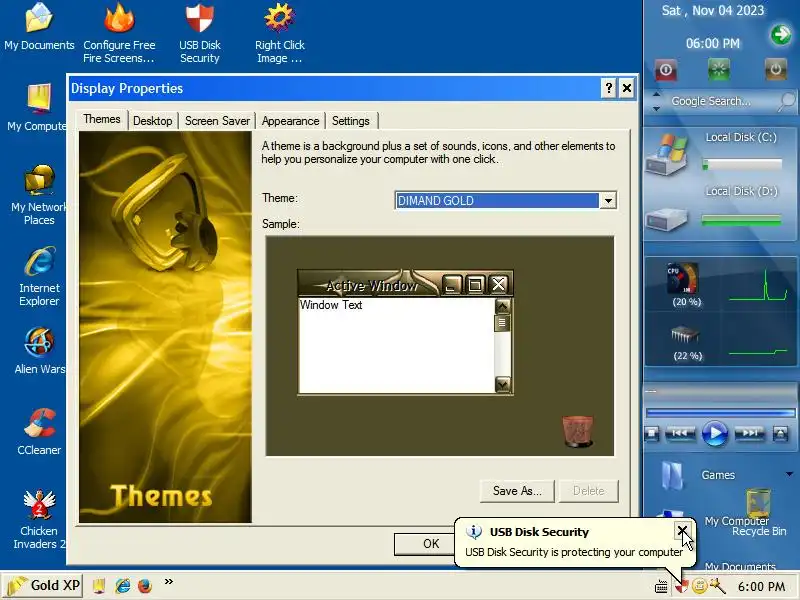The height and width of the screenshot is (600, 800).
Task: Close the USB Disk Security balloon
Action: 682,531
